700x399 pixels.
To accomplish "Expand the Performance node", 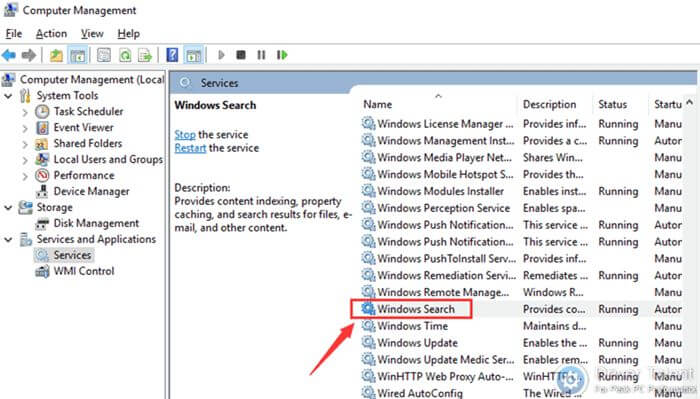I will click(x=25, y=176).
